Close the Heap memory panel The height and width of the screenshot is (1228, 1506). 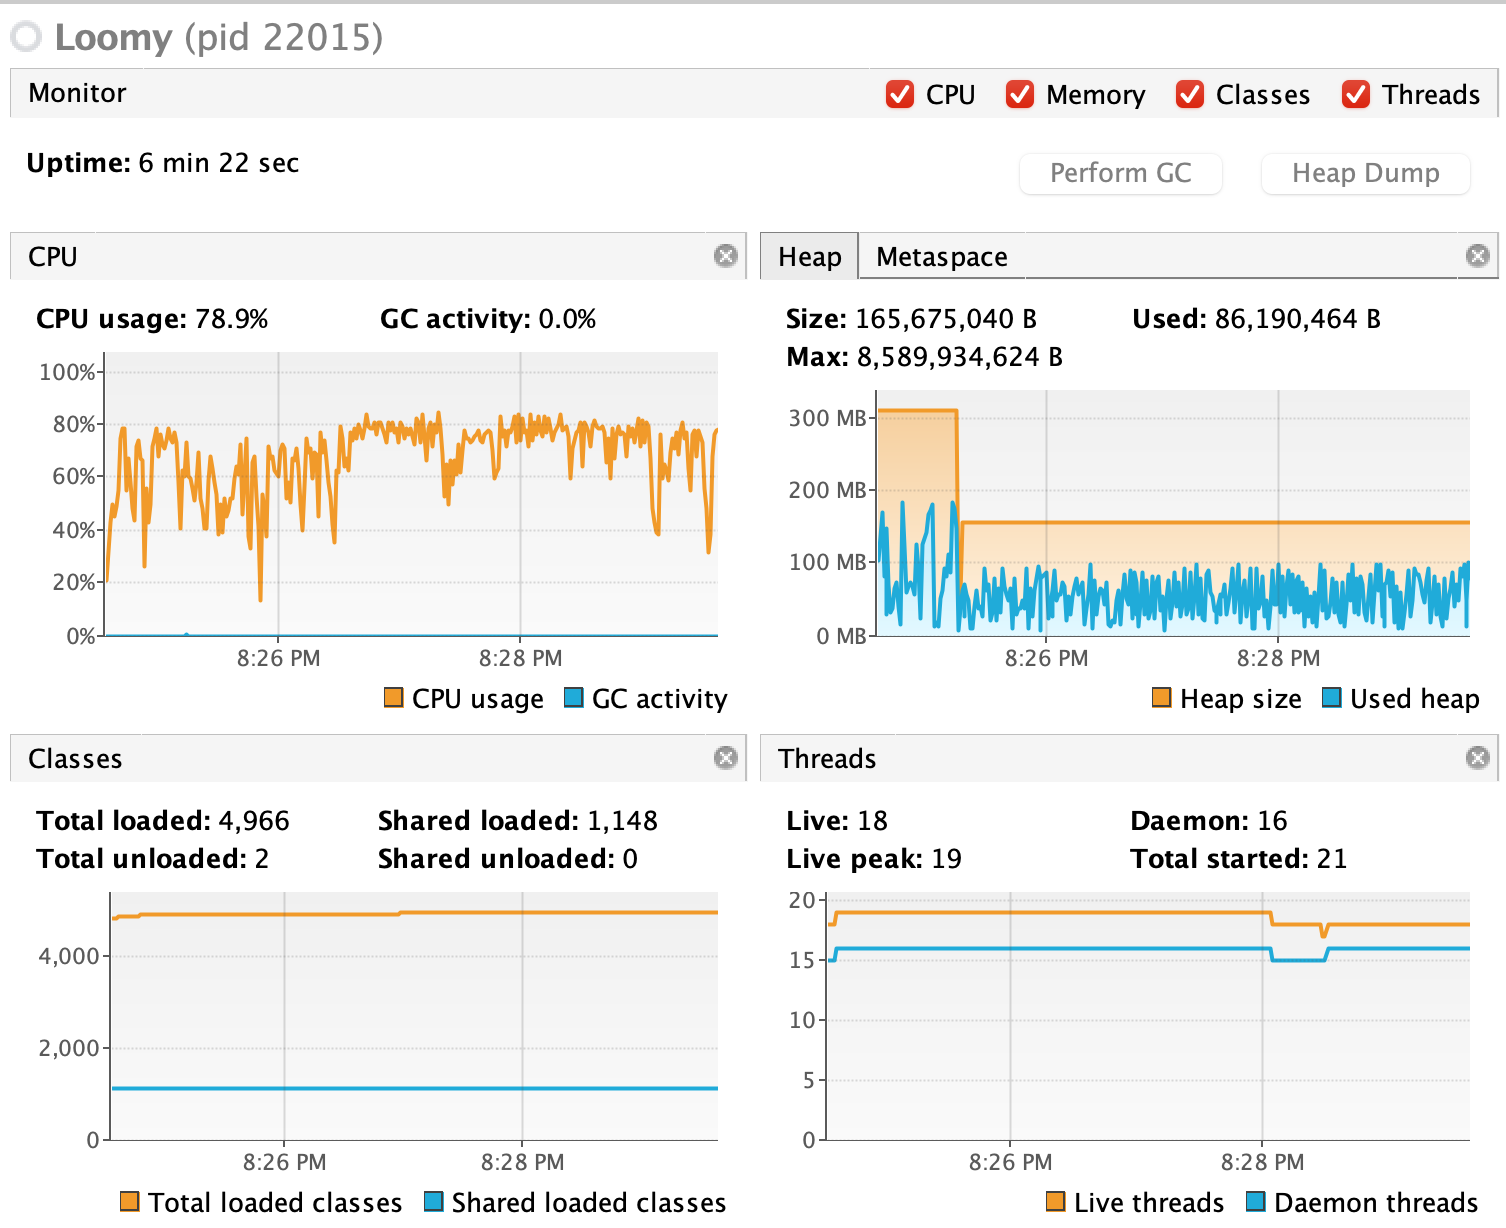click(1477, 256)
